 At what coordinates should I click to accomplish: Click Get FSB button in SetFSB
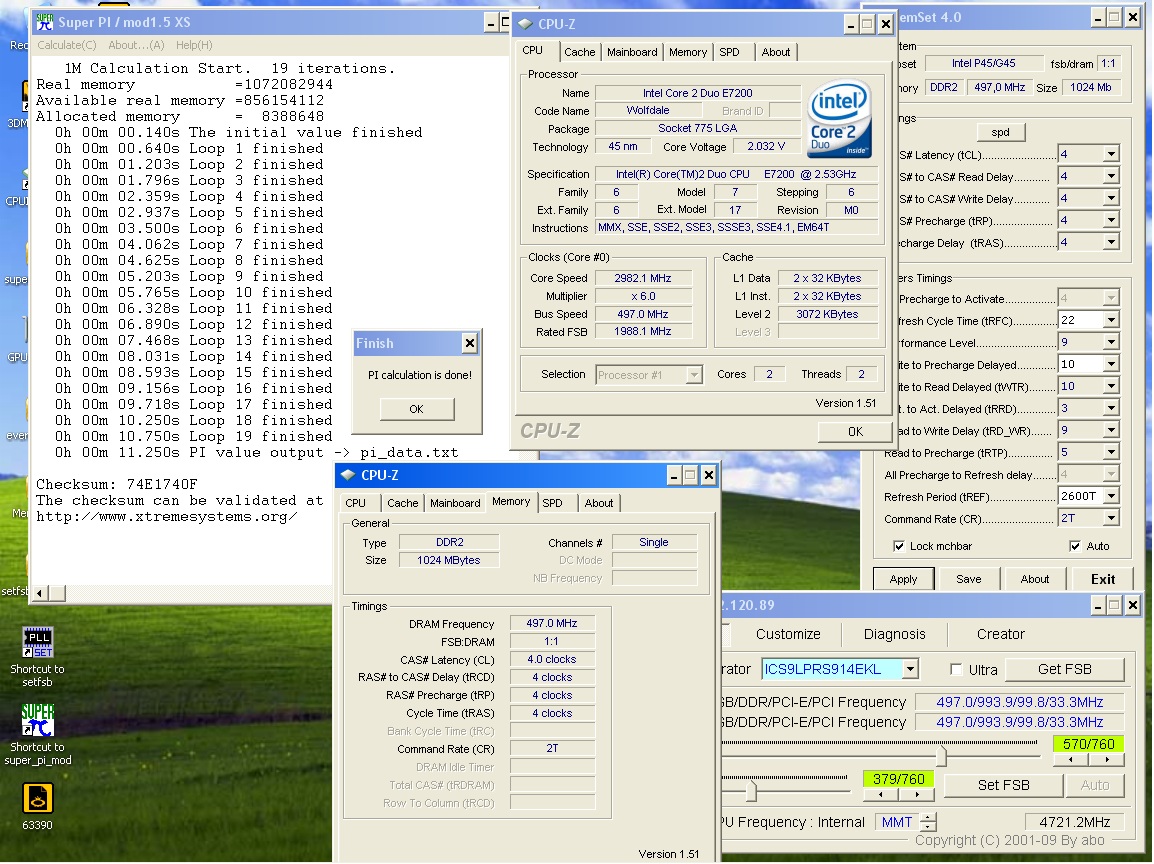pyautogui.click(x=1064, y=669)
